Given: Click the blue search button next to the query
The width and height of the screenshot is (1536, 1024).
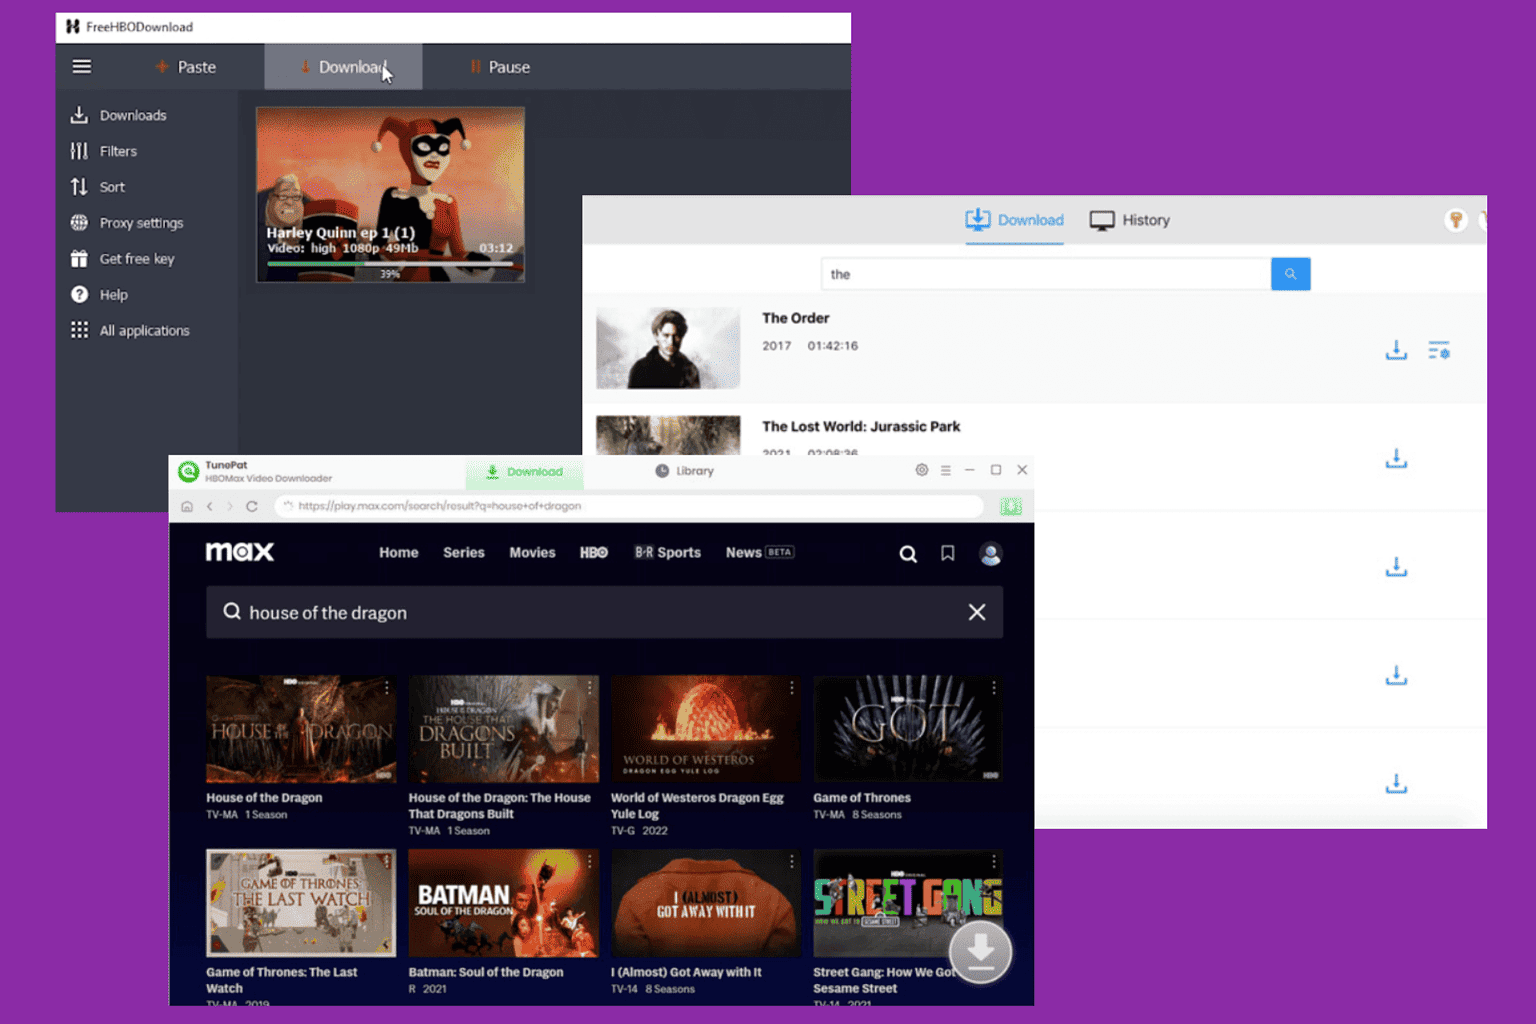Looking at the screenshot, I should coord(1290,273).
